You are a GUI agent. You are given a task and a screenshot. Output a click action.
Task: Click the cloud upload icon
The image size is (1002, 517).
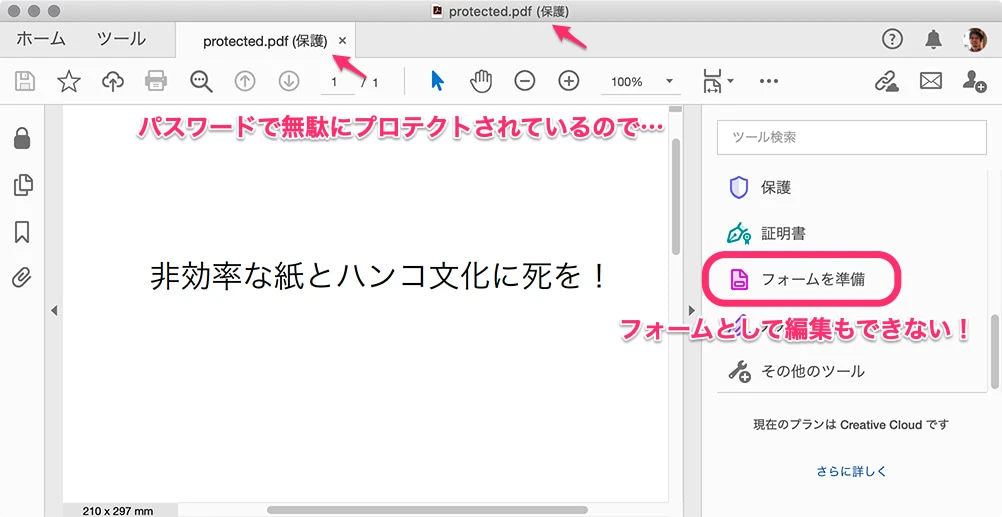coord(113,81)
